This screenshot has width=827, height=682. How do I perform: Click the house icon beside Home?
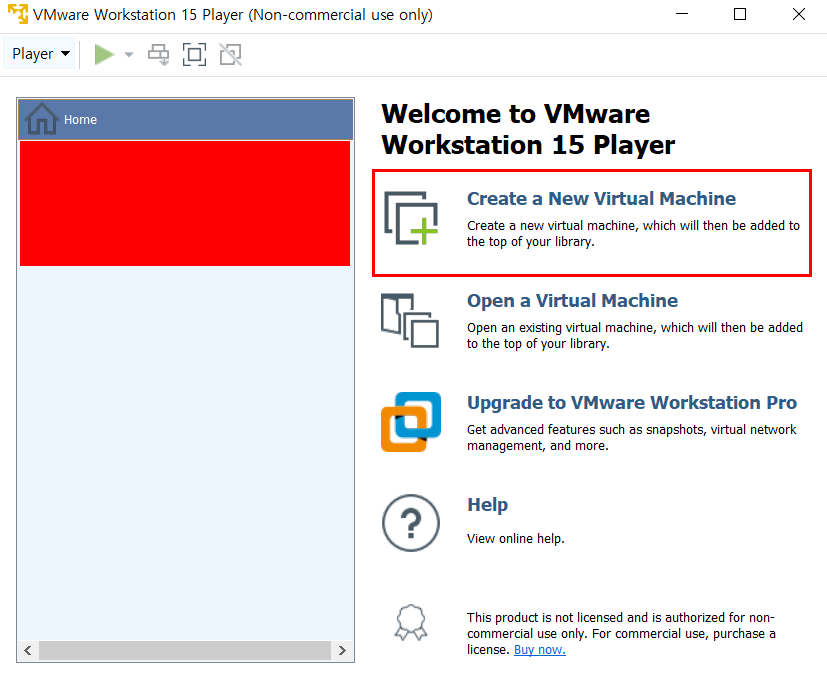coord(41,119)
